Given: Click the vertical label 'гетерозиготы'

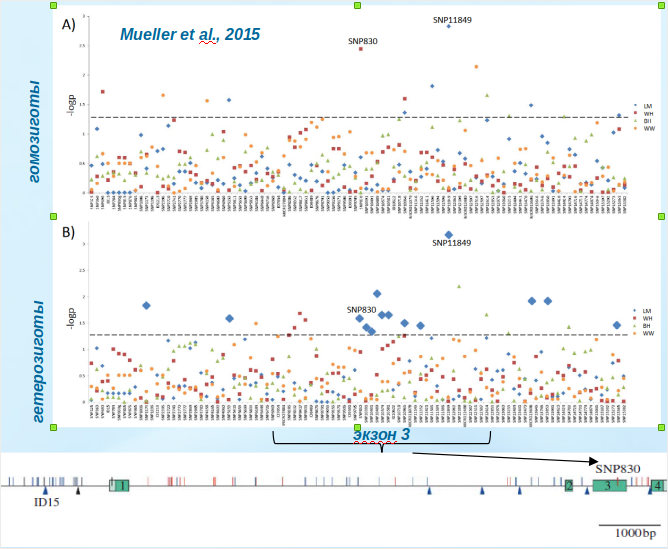Looking at the screenshot, I should (37, 362).
